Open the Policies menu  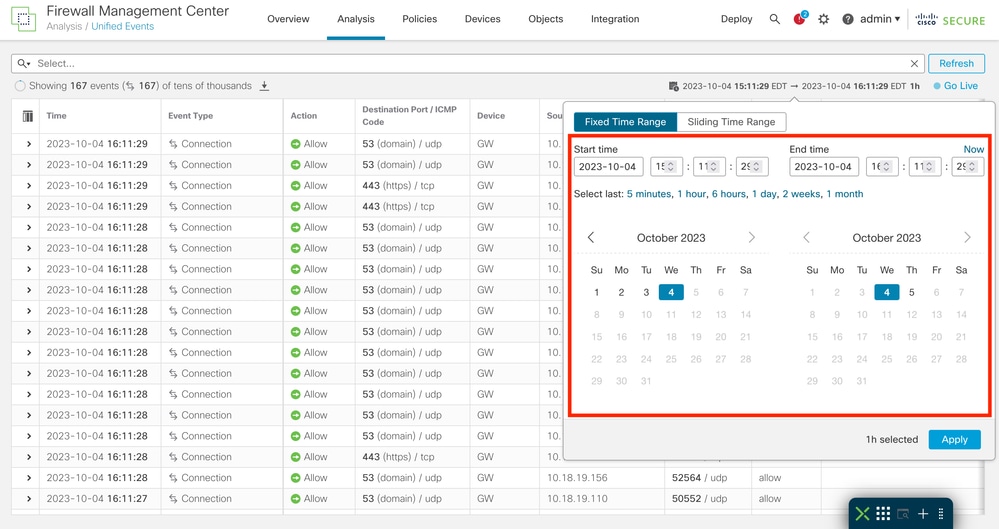tap(419, 19)
